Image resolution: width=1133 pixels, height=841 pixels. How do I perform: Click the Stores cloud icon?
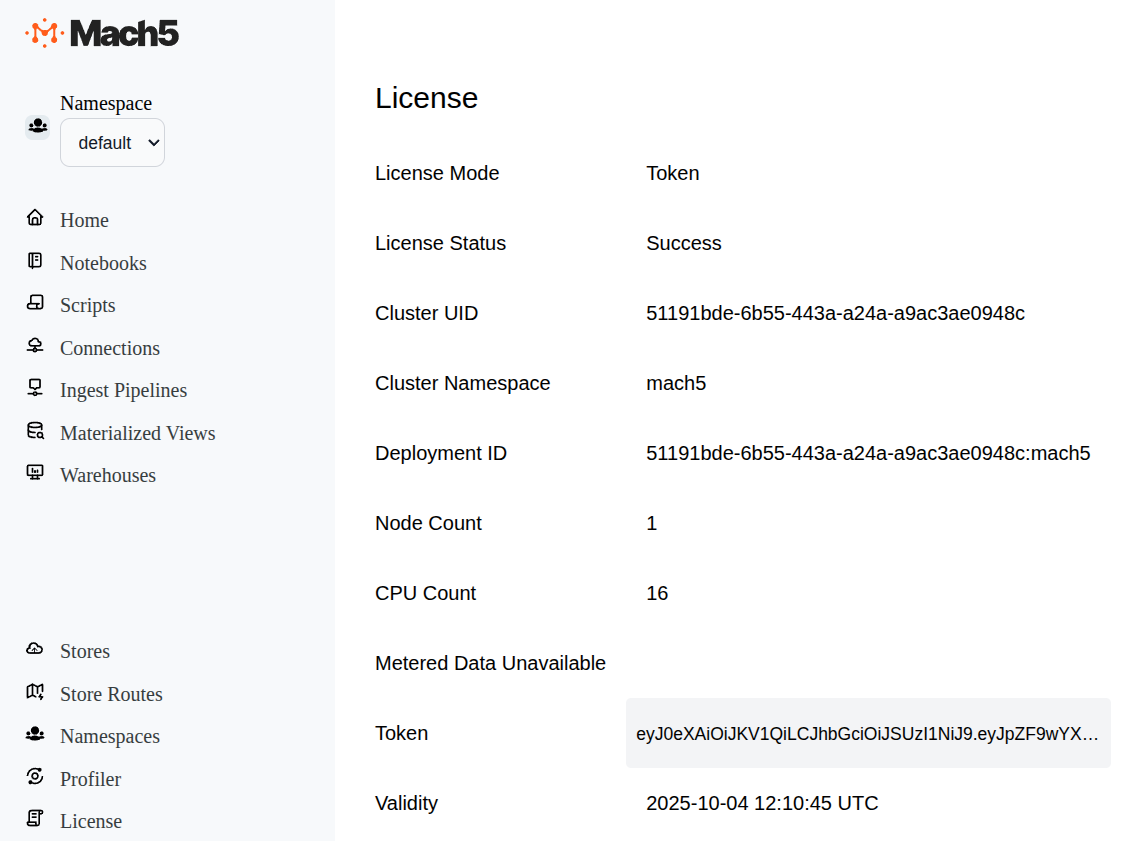(x=35, y=649)
